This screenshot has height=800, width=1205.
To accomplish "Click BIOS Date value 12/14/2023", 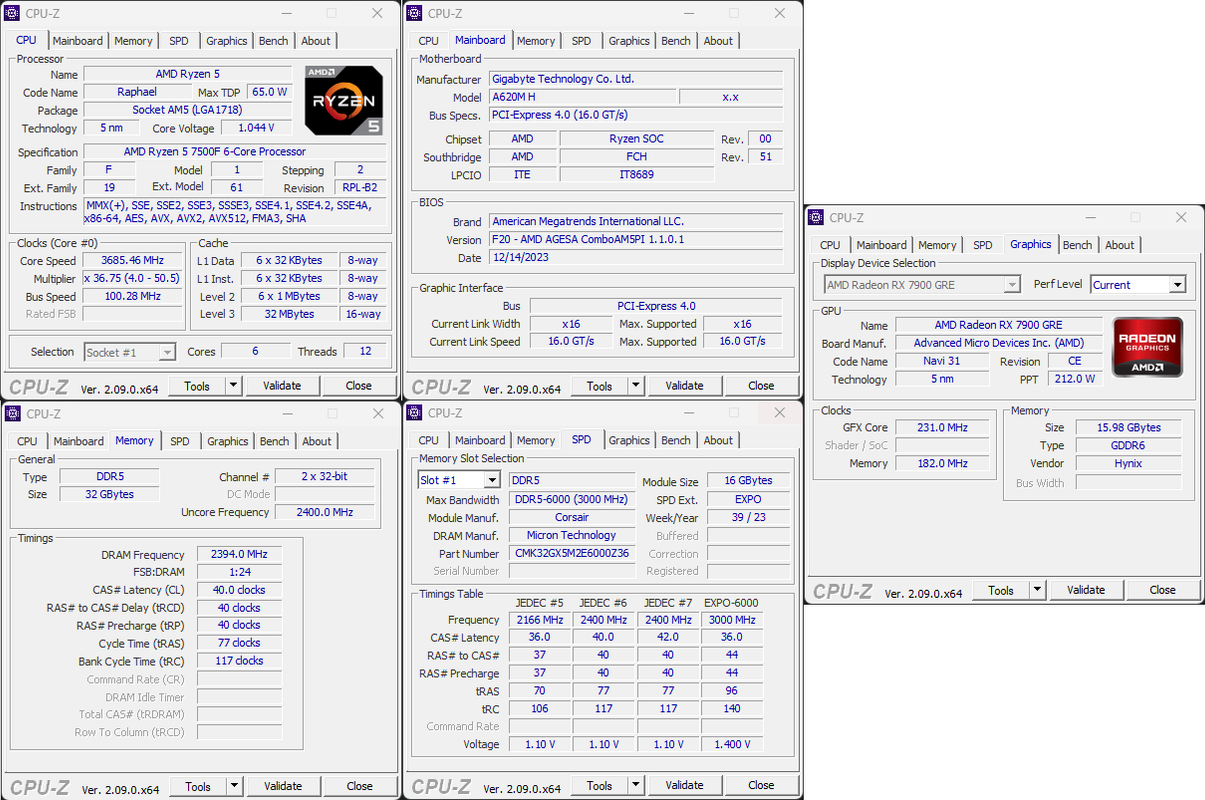I will point(636,258).
